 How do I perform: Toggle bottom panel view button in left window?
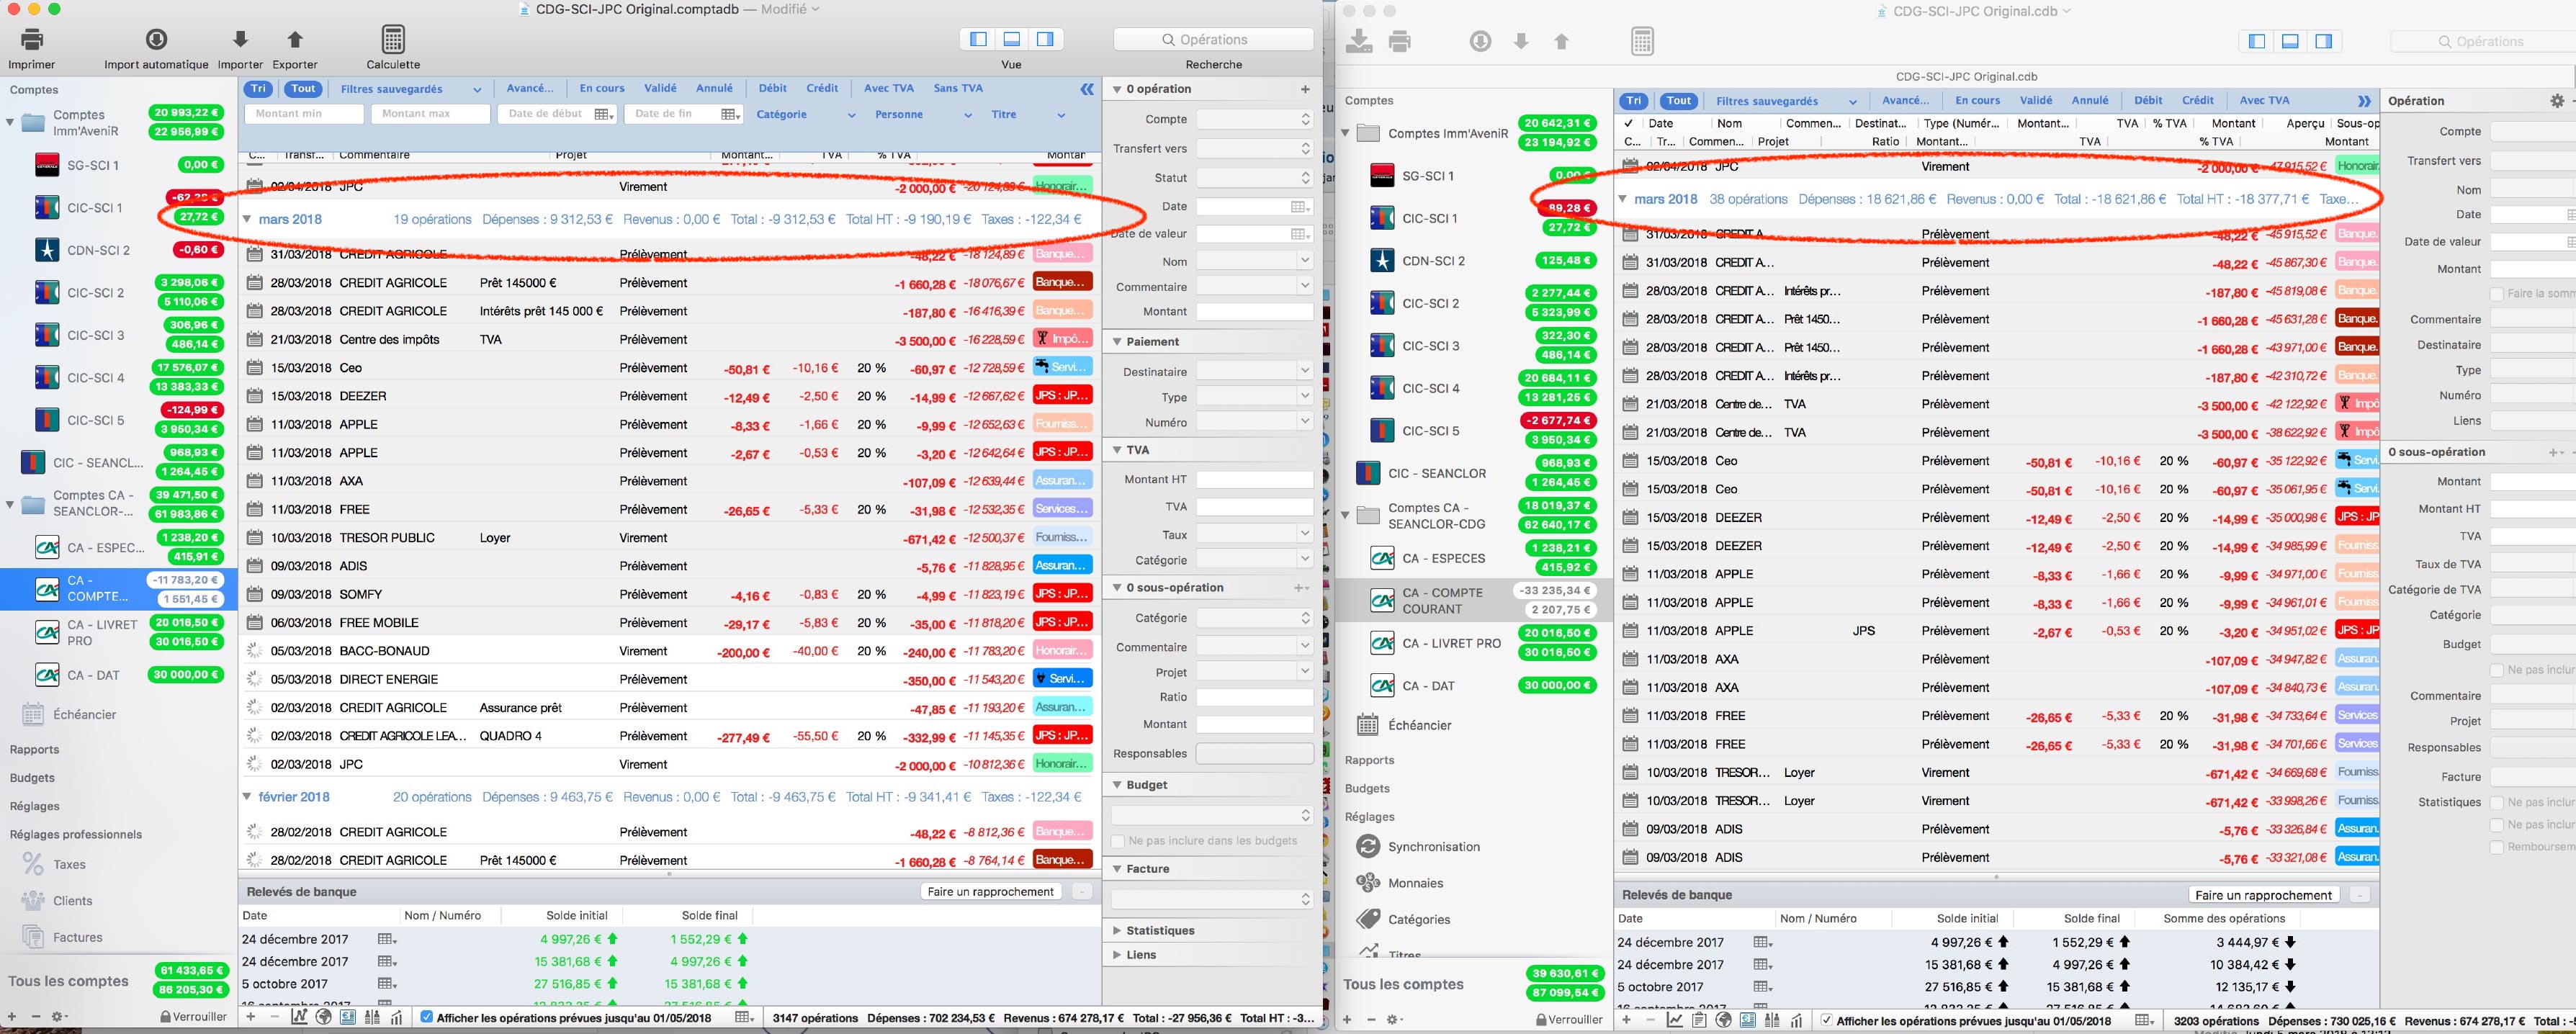click(x=1012, y=39)
